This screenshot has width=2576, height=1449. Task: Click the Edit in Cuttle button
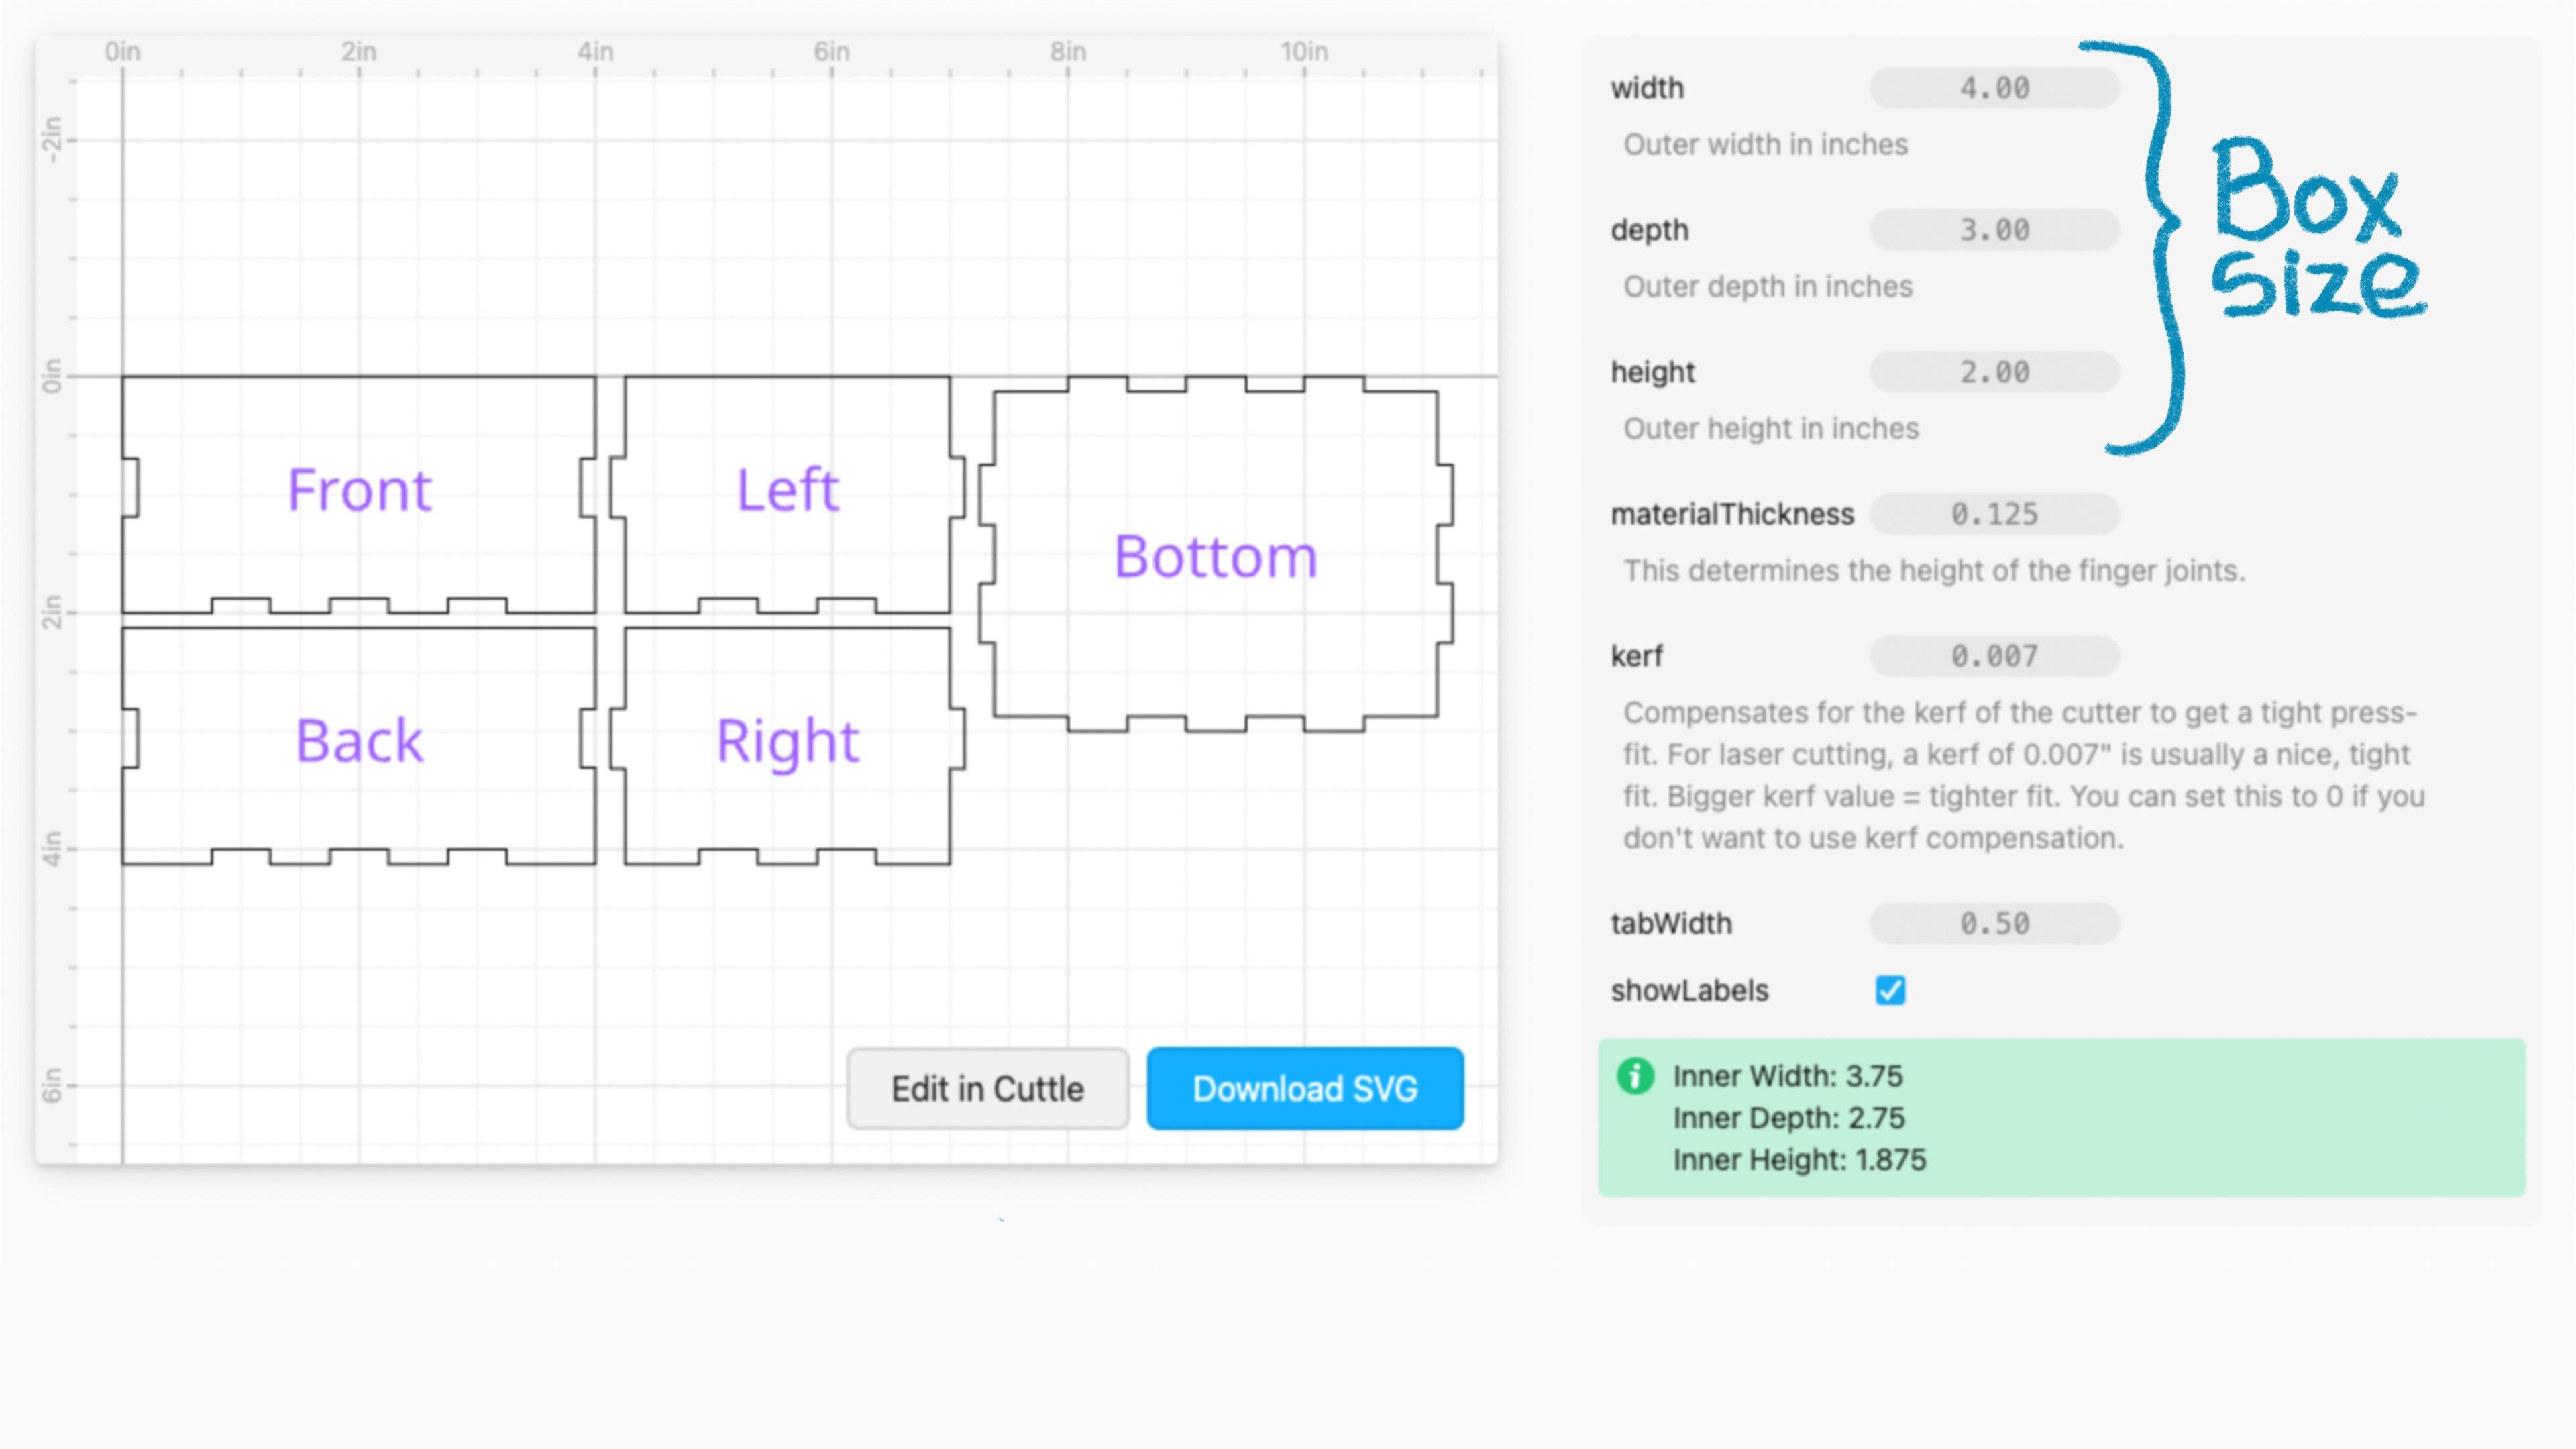pyautogui.click(x=987, y=1088)
